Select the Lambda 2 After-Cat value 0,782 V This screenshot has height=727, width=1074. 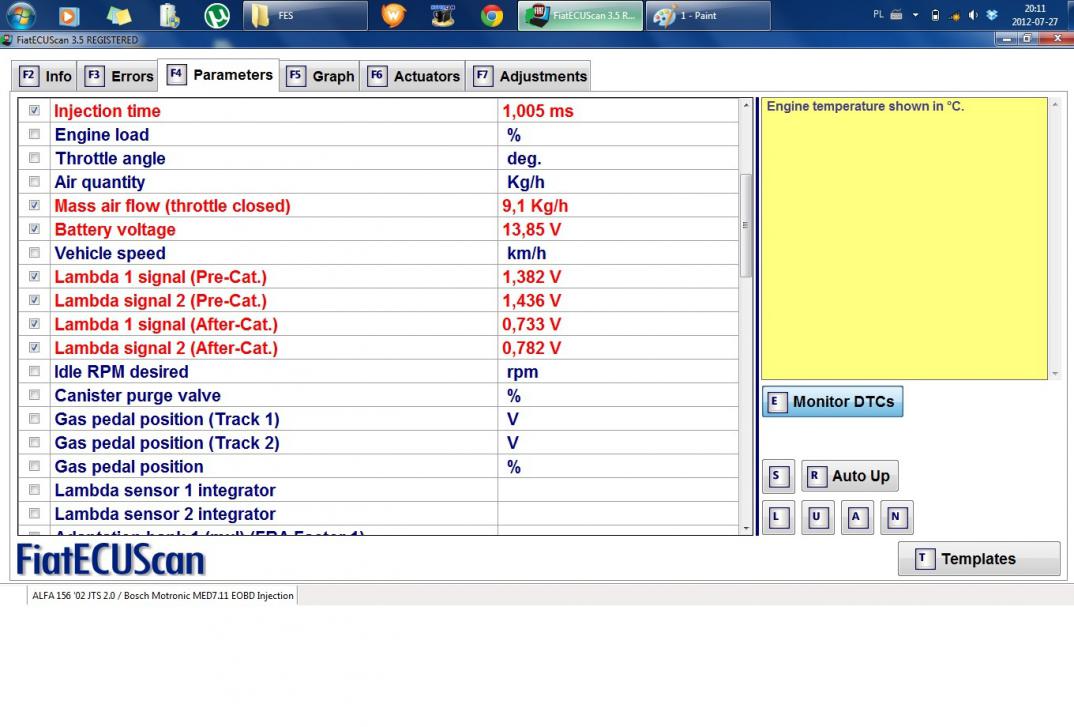[532, 348]
